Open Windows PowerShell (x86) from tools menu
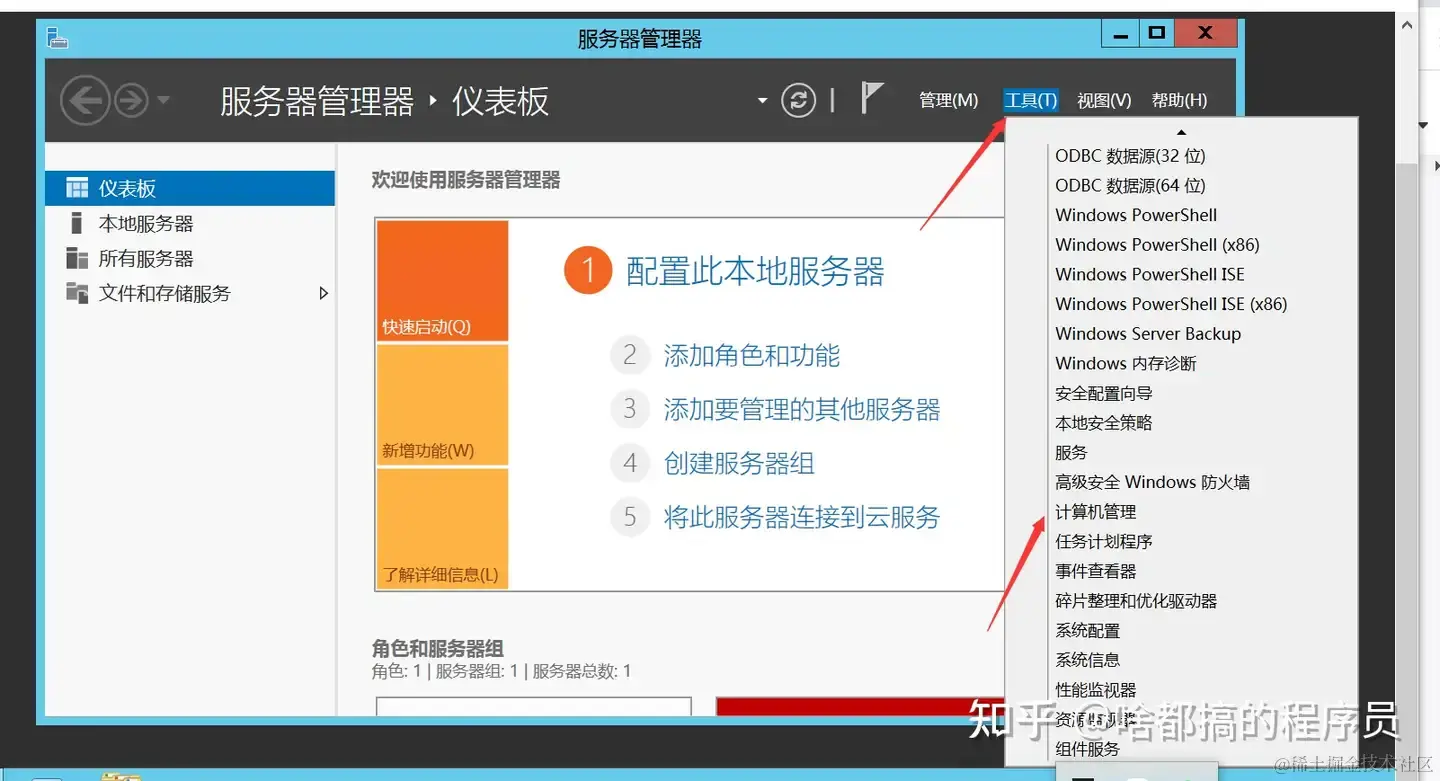1440x781 pixels. [x=1157, y=245]
